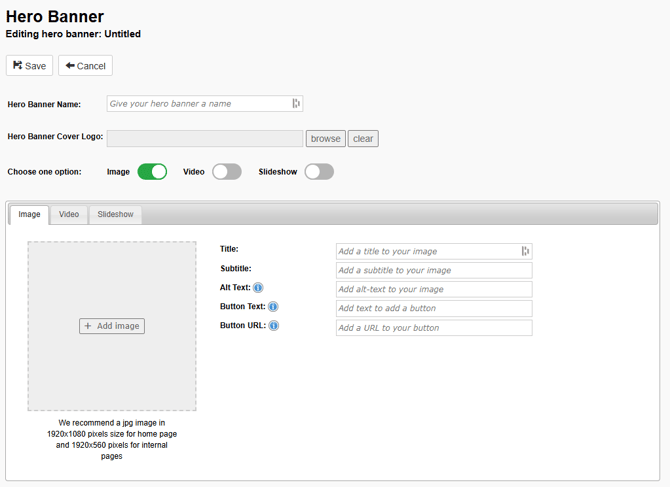
Task: Switch to the Video tab
Action: tap(69, 215)
